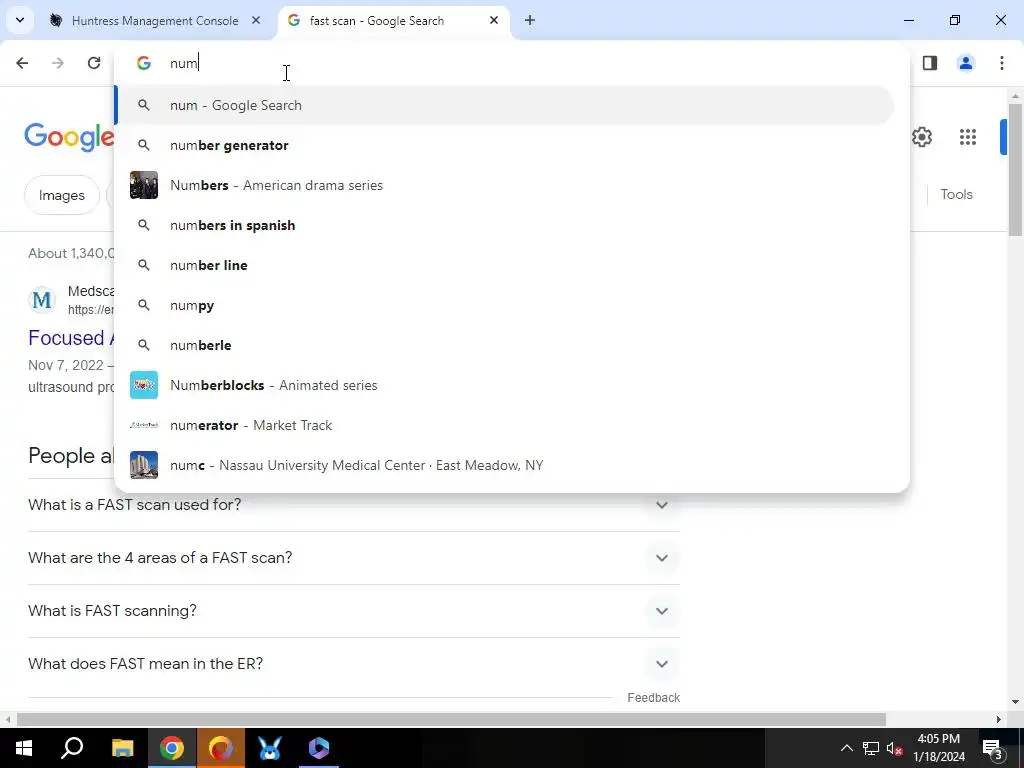1024x768 pixels.
Task: Choose 'Numberblocks - Animated series' suggestion
Action: pos(504,385)
